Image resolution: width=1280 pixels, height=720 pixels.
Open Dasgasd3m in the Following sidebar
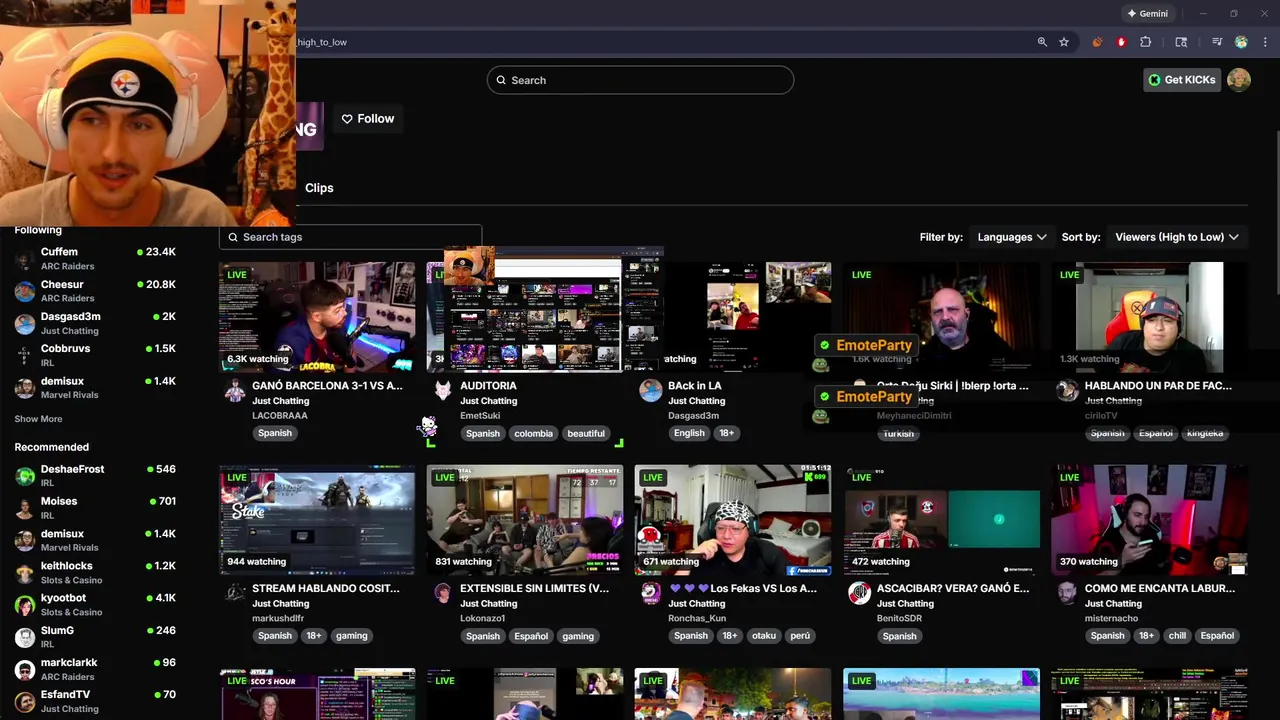point(95,323)
